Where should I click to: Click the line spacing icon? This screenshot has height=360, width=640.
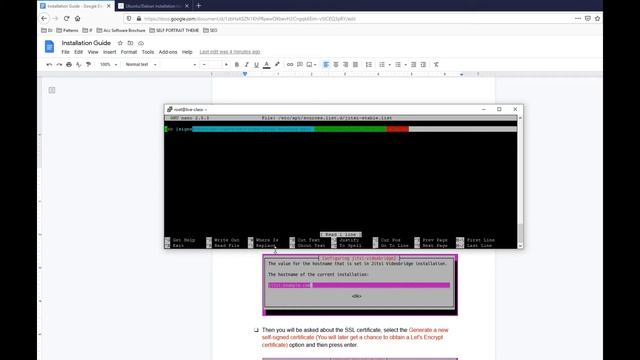click(369, 64)
